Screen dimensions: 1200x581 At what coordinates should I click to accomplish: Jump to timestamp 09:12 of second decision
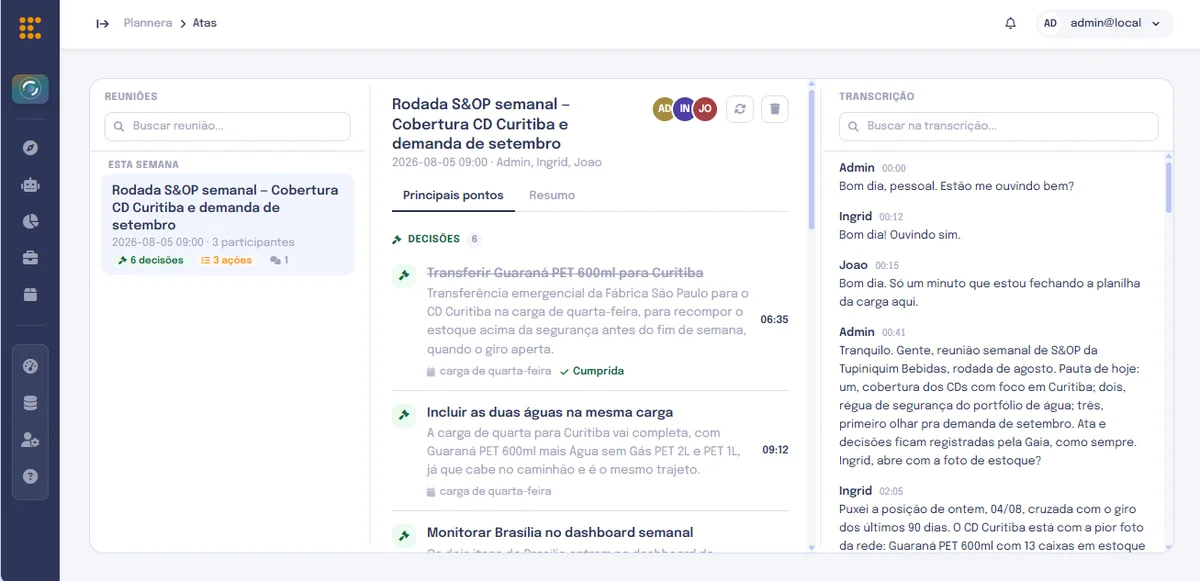pyautogui.click(x=775, y=450)
